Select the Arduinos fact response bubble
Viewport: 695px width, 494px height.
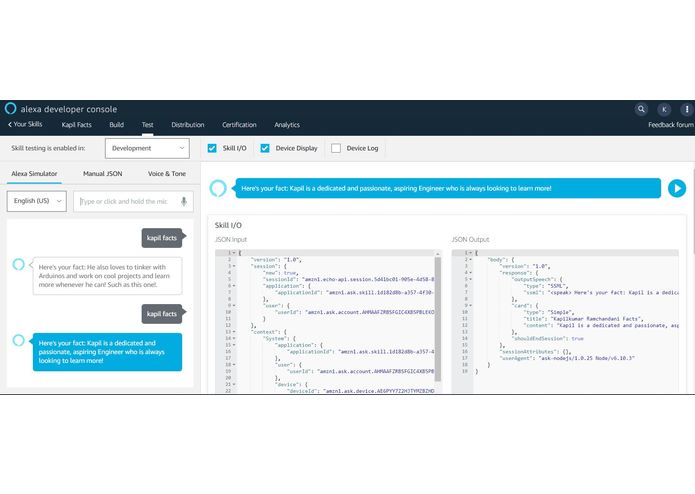tap(107, 276)
